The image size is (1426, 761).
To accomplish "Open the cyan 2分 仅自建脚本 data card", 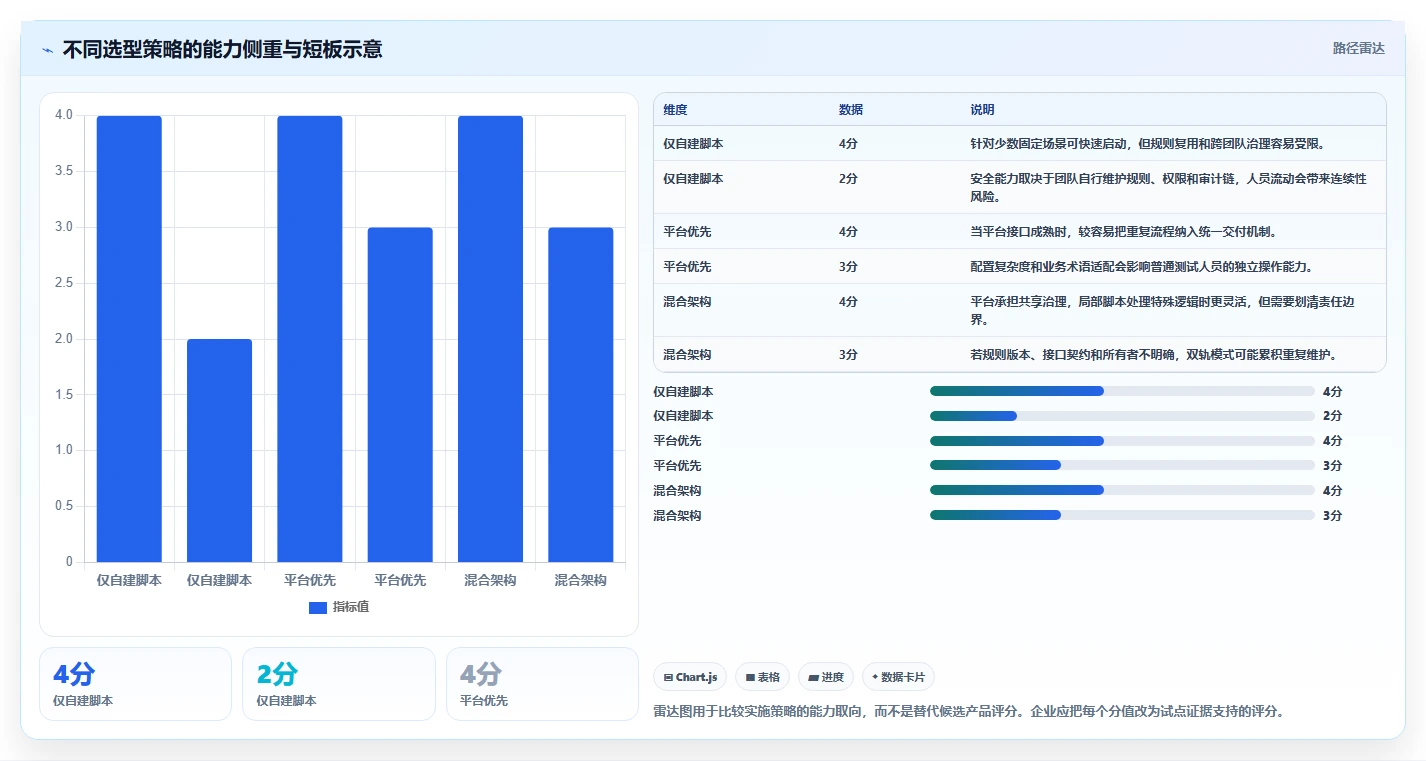I will pos(339,684).
